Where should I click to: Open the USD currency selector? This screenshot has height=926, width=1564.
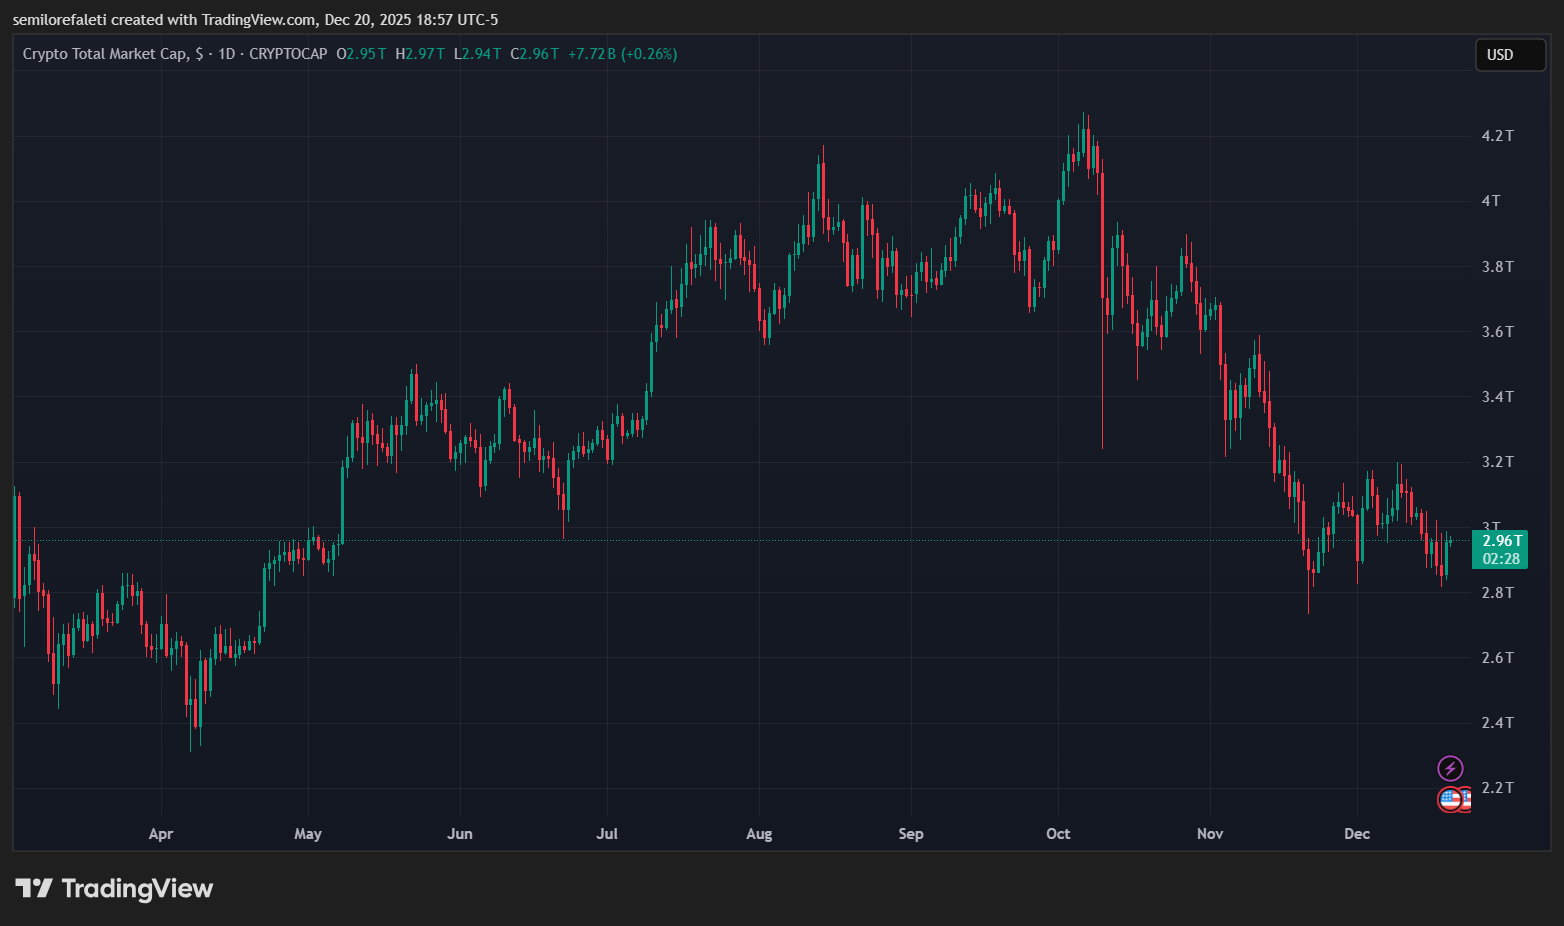[x=1510, y=55]
